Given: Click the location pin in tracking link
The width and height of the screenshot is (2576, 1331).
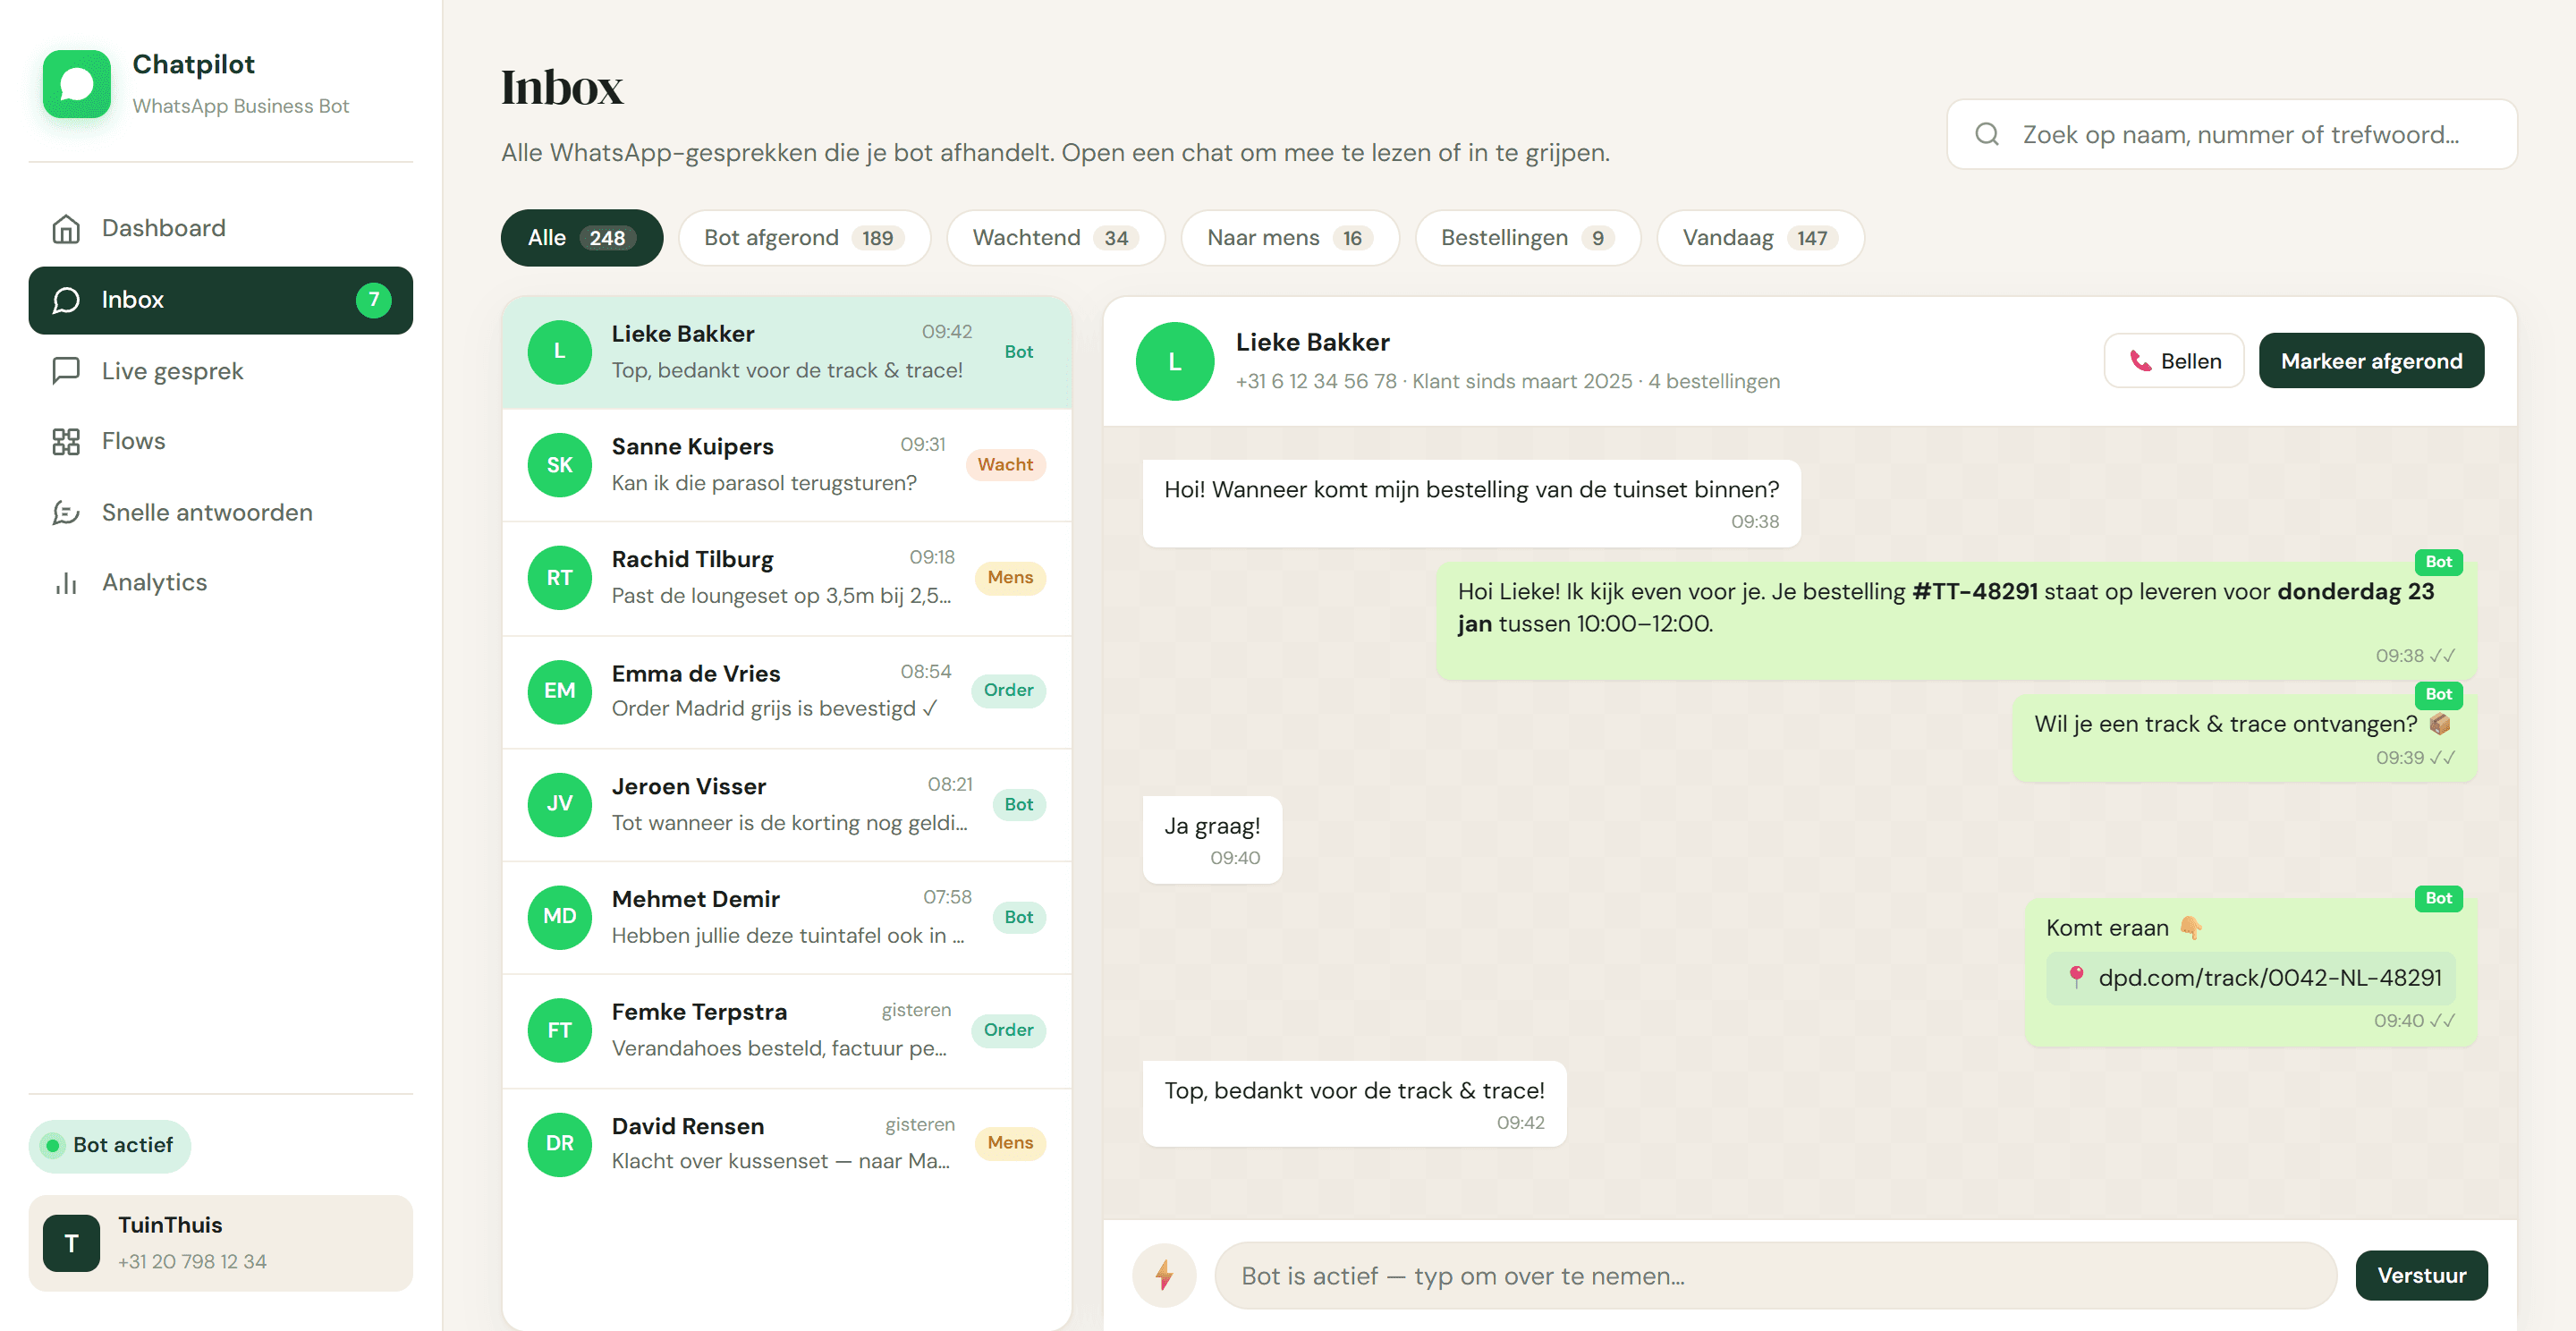Looking at the screenshot, I should click(x=2076, y=977).
